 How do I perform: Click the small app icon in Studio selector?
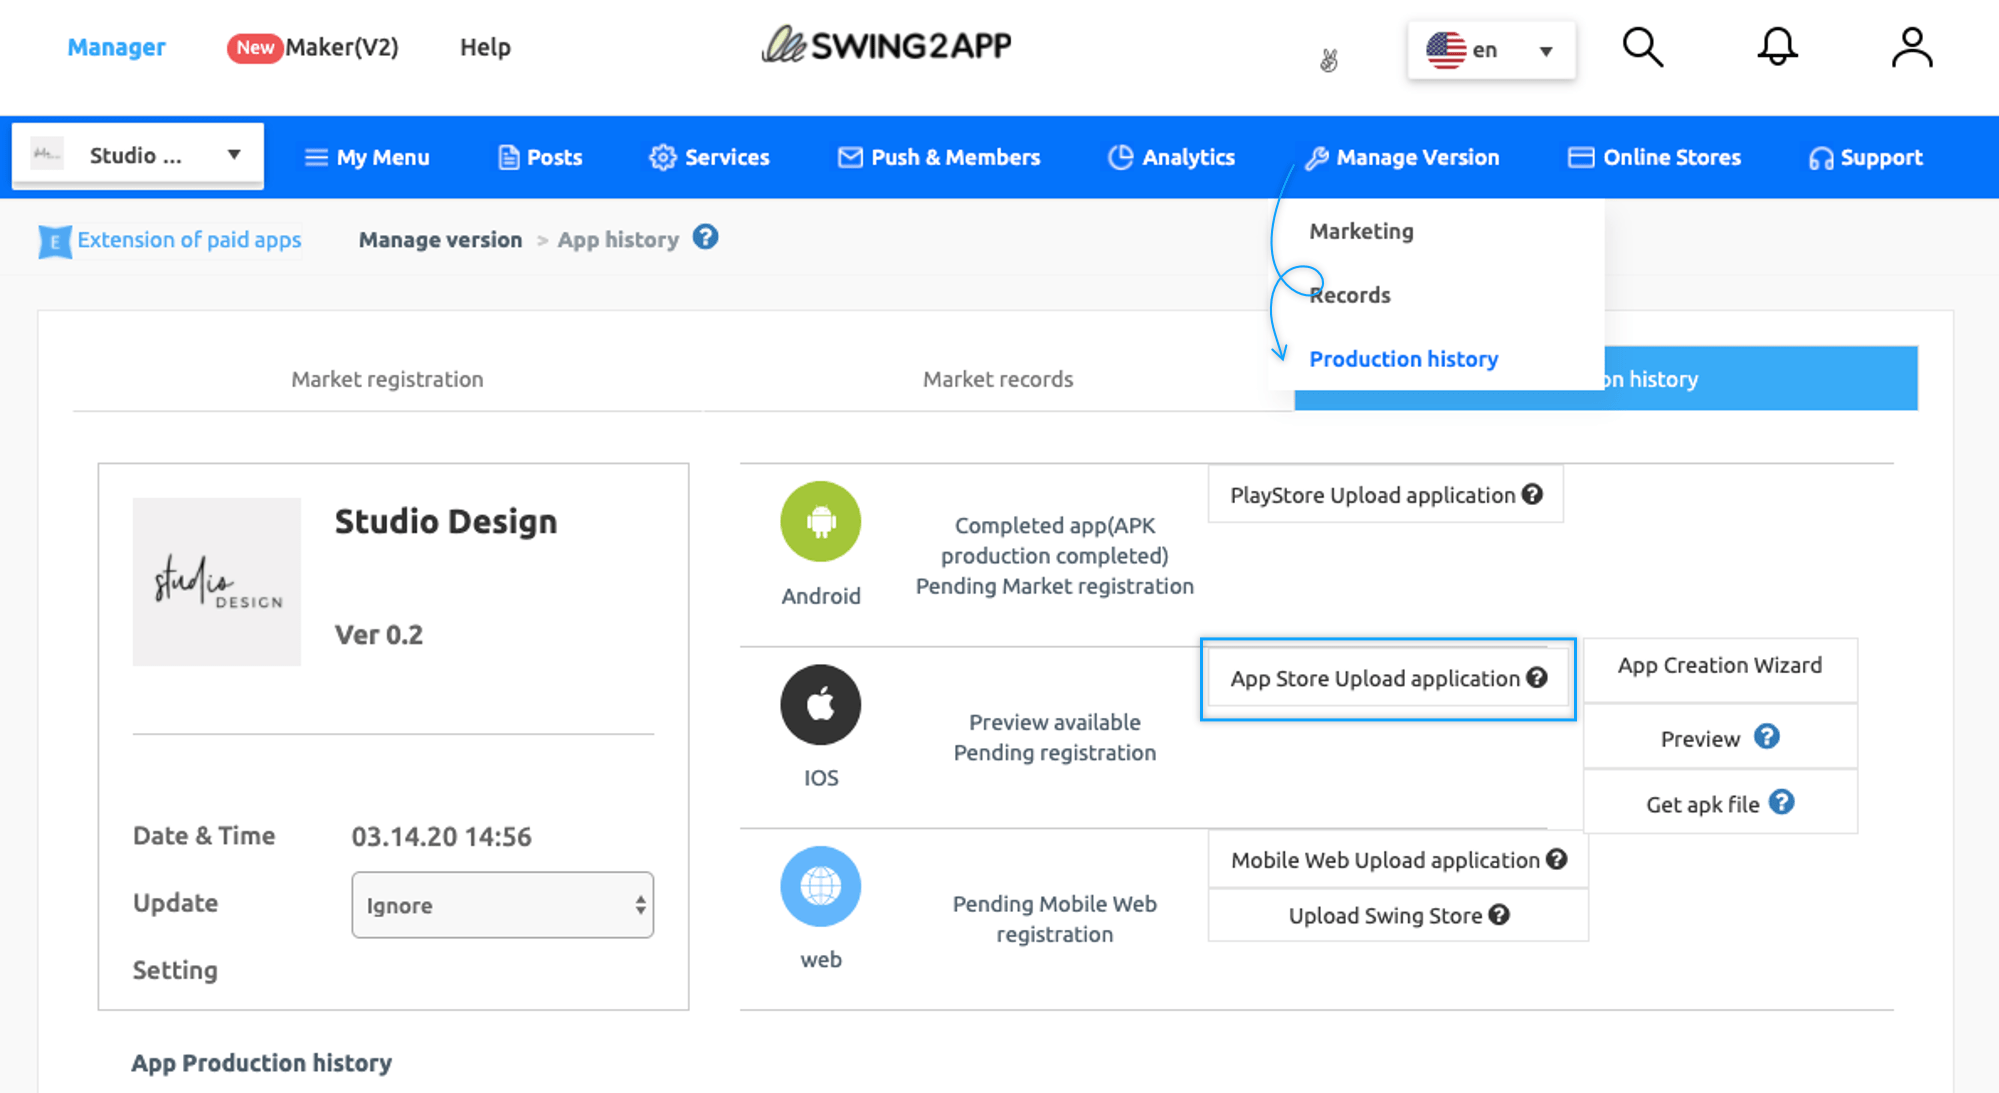[x=47, y=155]
